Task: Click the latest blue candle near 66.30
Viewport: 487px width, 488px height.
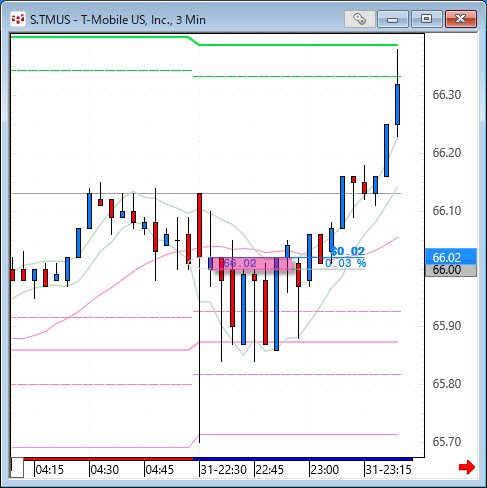Action: tap(397, 105)
